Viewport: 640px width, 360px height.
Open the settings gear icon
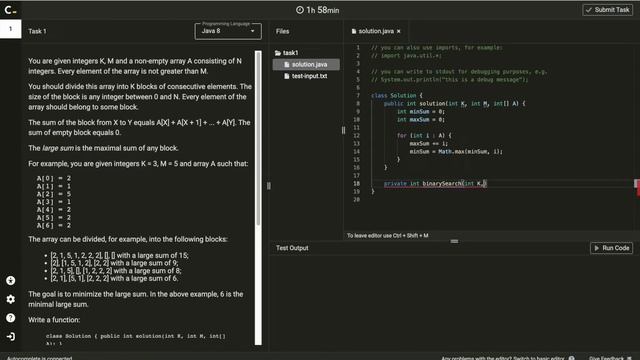click(11, 299)
